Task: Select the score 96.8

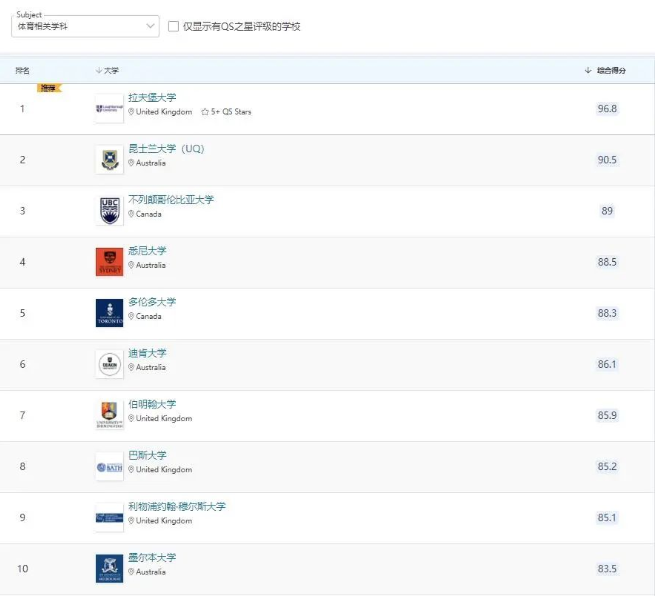Action: (607, 109)
